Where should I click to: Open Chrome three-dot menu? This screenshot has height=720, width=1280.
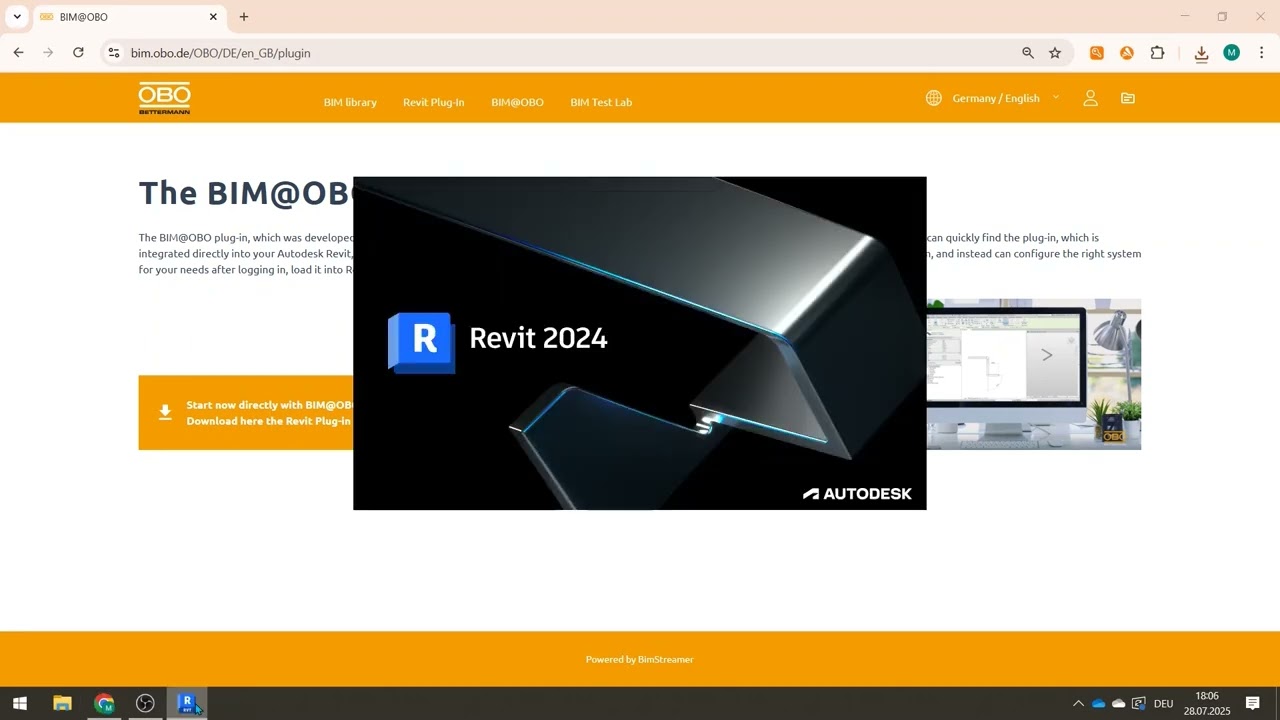tap(1262, 53)
